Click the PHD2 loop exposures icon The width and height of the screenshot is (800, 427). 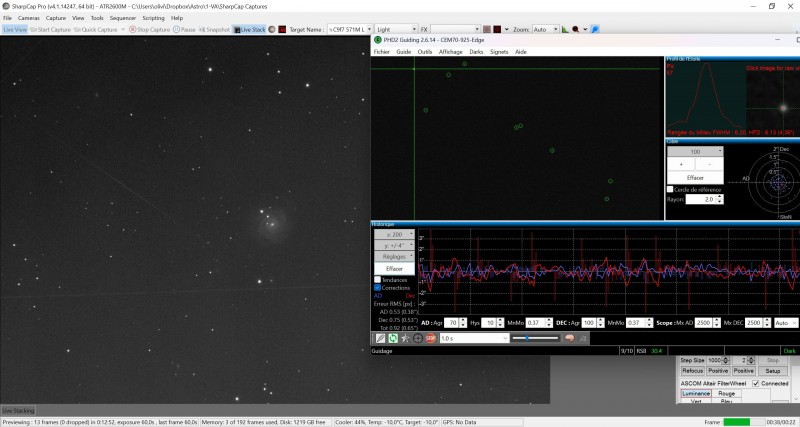pyautogui.click(x=393, y=338)
